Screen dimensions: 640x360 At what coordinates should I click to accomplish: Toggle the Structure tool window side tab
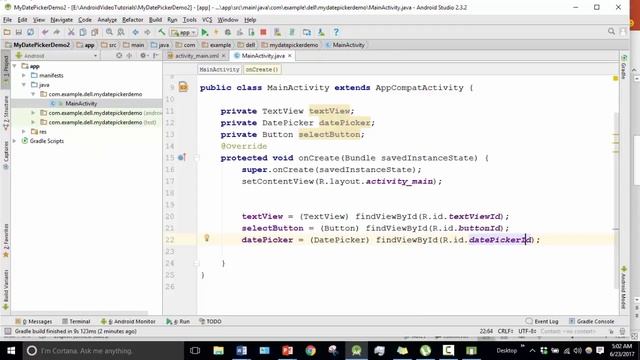6,113
